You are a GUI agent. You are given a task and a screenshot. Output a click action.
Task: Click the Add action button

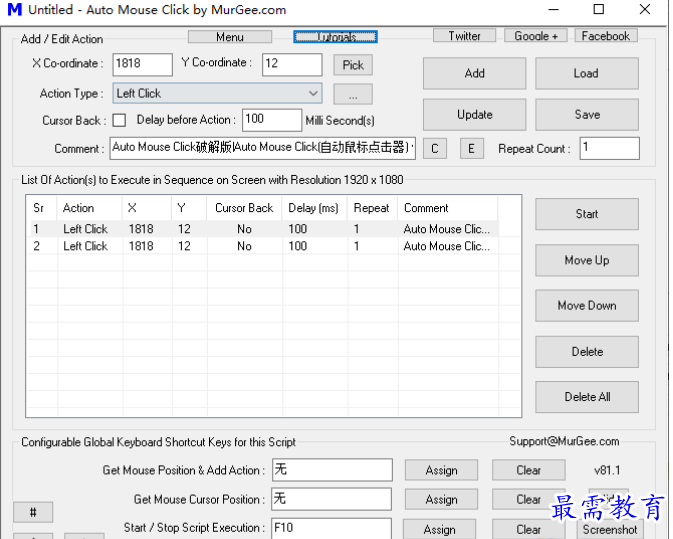pyautogui.click(x=474, y=73)
